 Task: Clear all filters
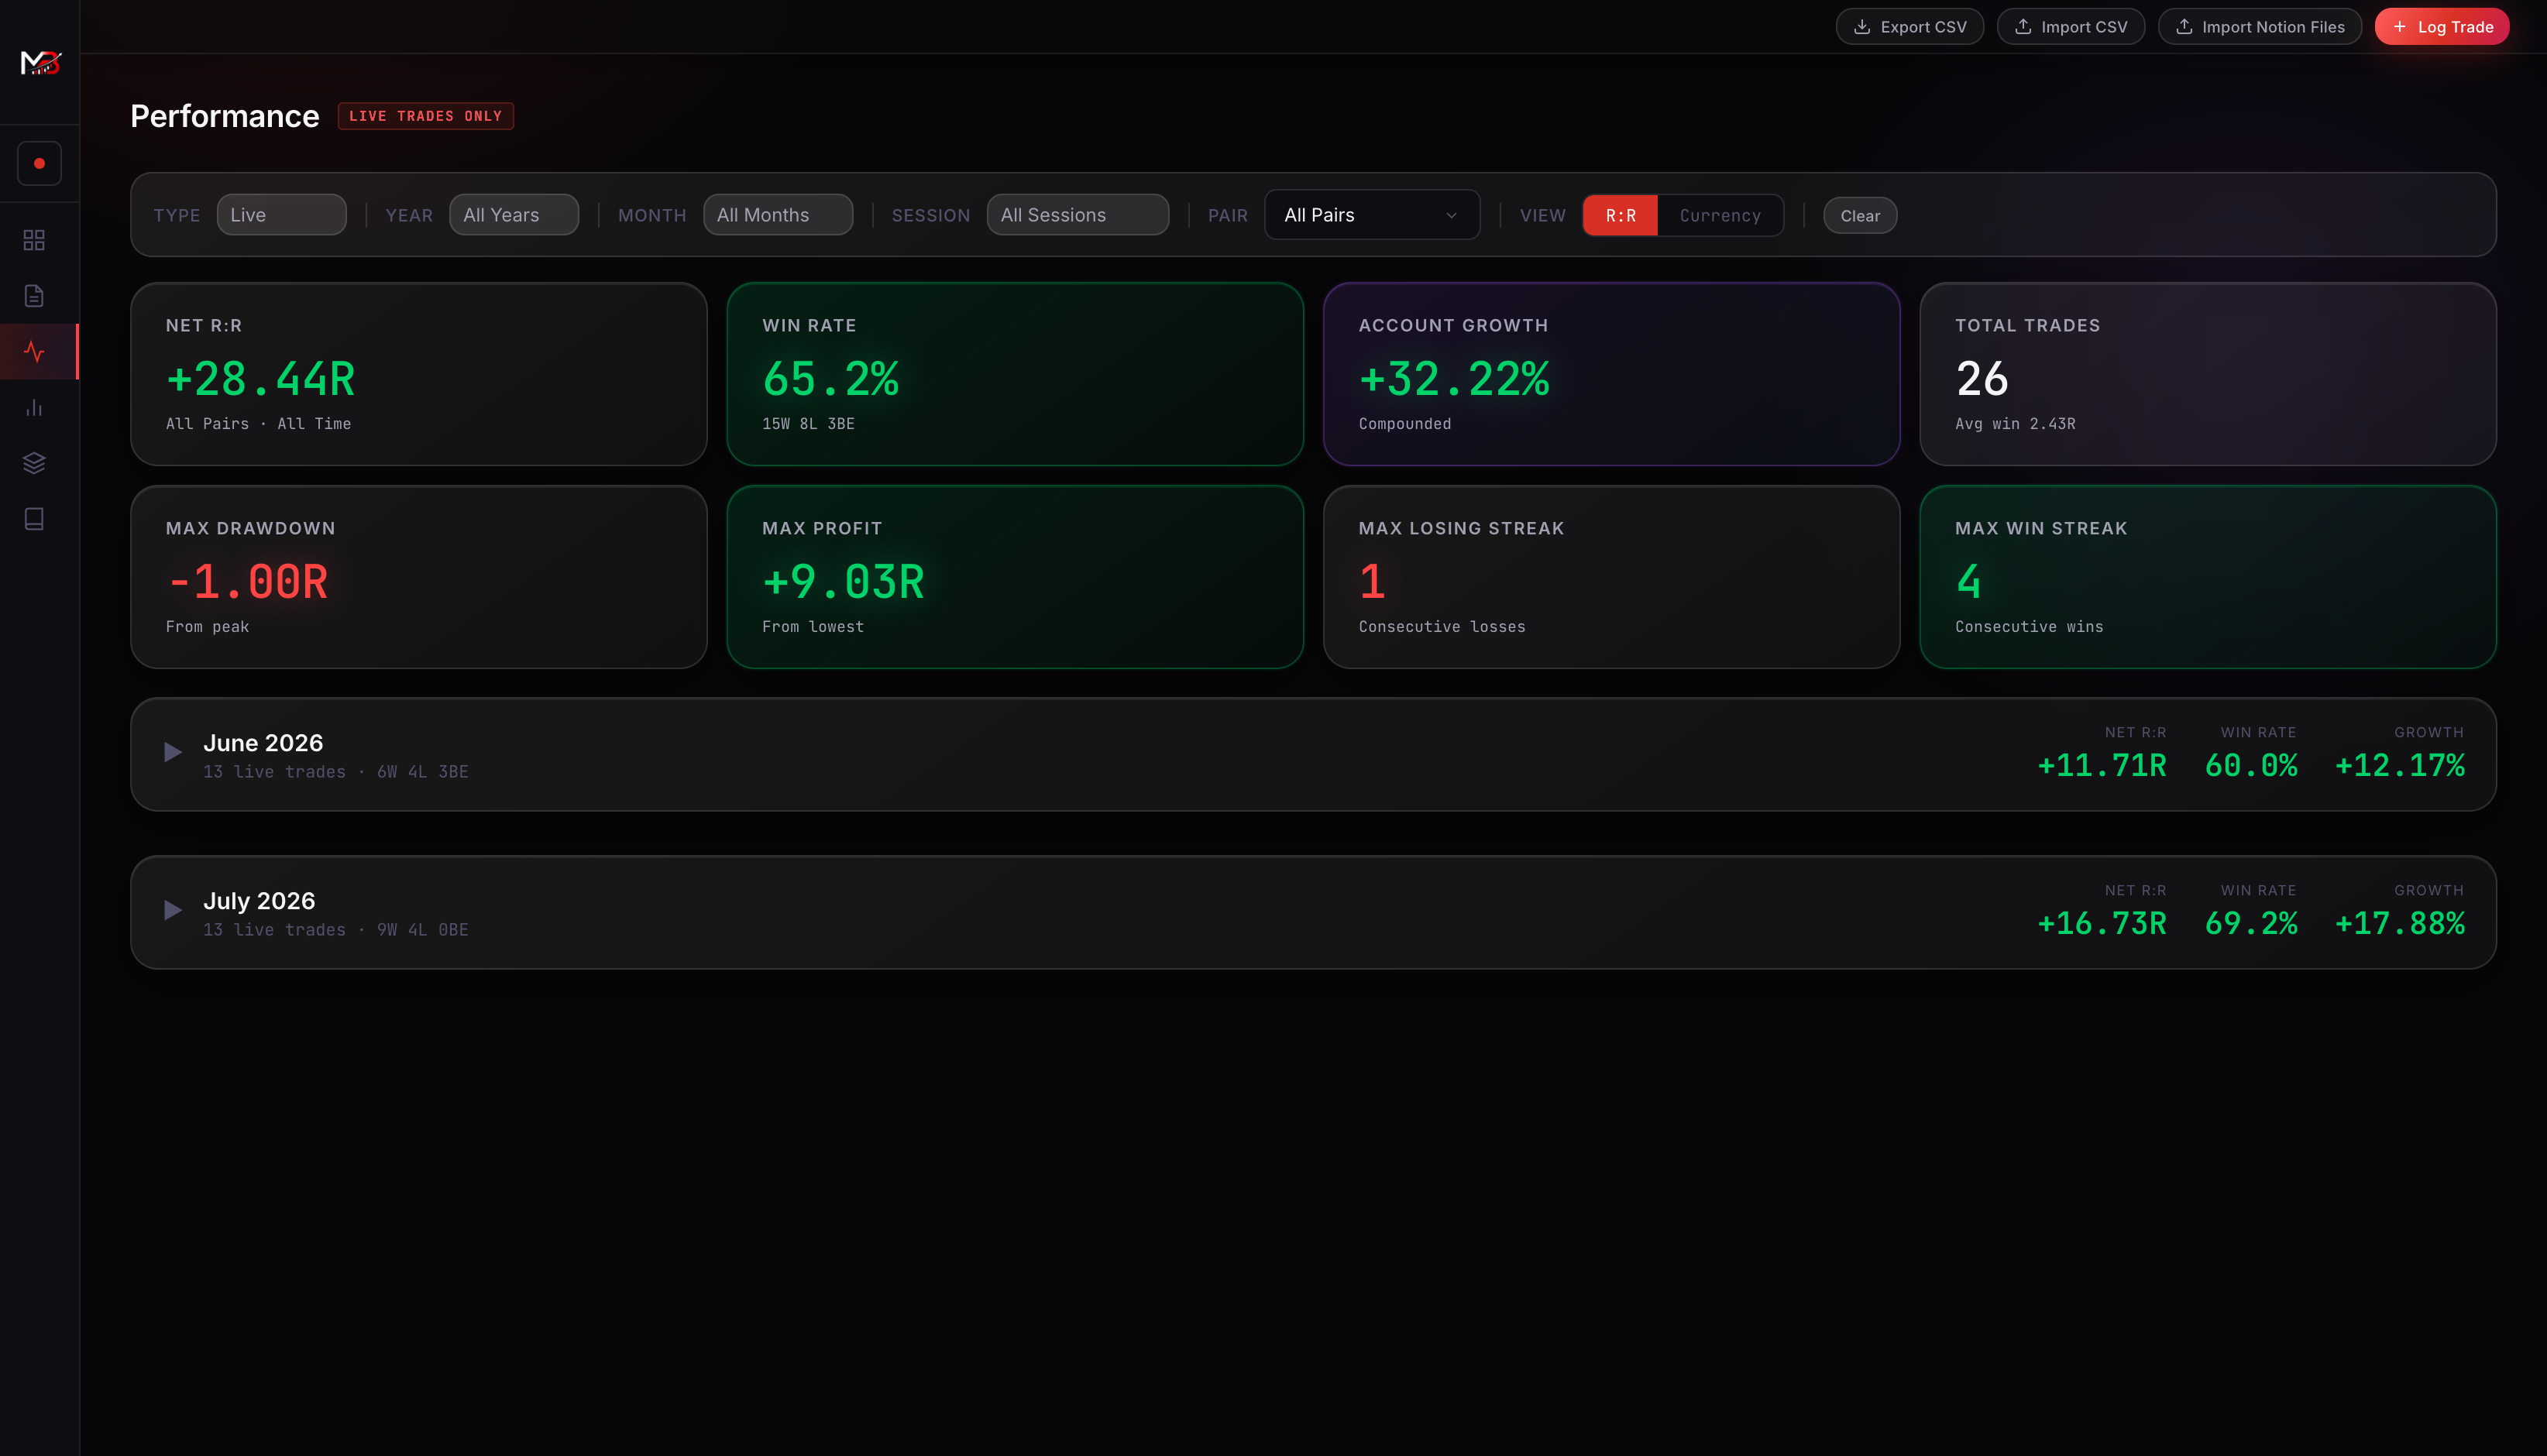[1859, 216]
